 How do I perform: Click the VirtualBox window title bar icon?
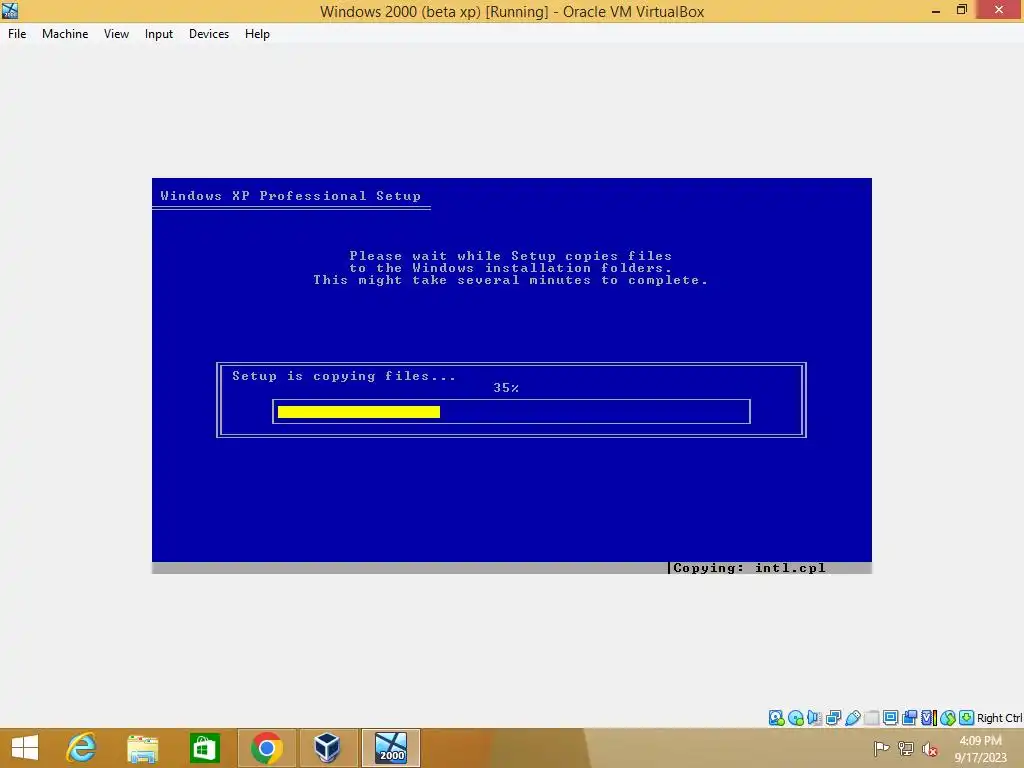(10, 10)
